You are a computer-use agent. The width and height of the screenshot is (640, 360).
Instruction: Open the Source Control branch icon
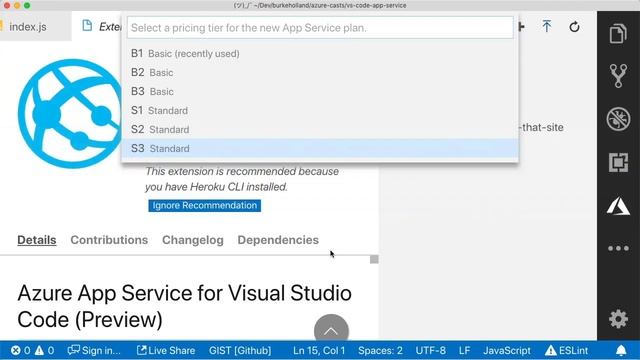(x=618, y=76)
